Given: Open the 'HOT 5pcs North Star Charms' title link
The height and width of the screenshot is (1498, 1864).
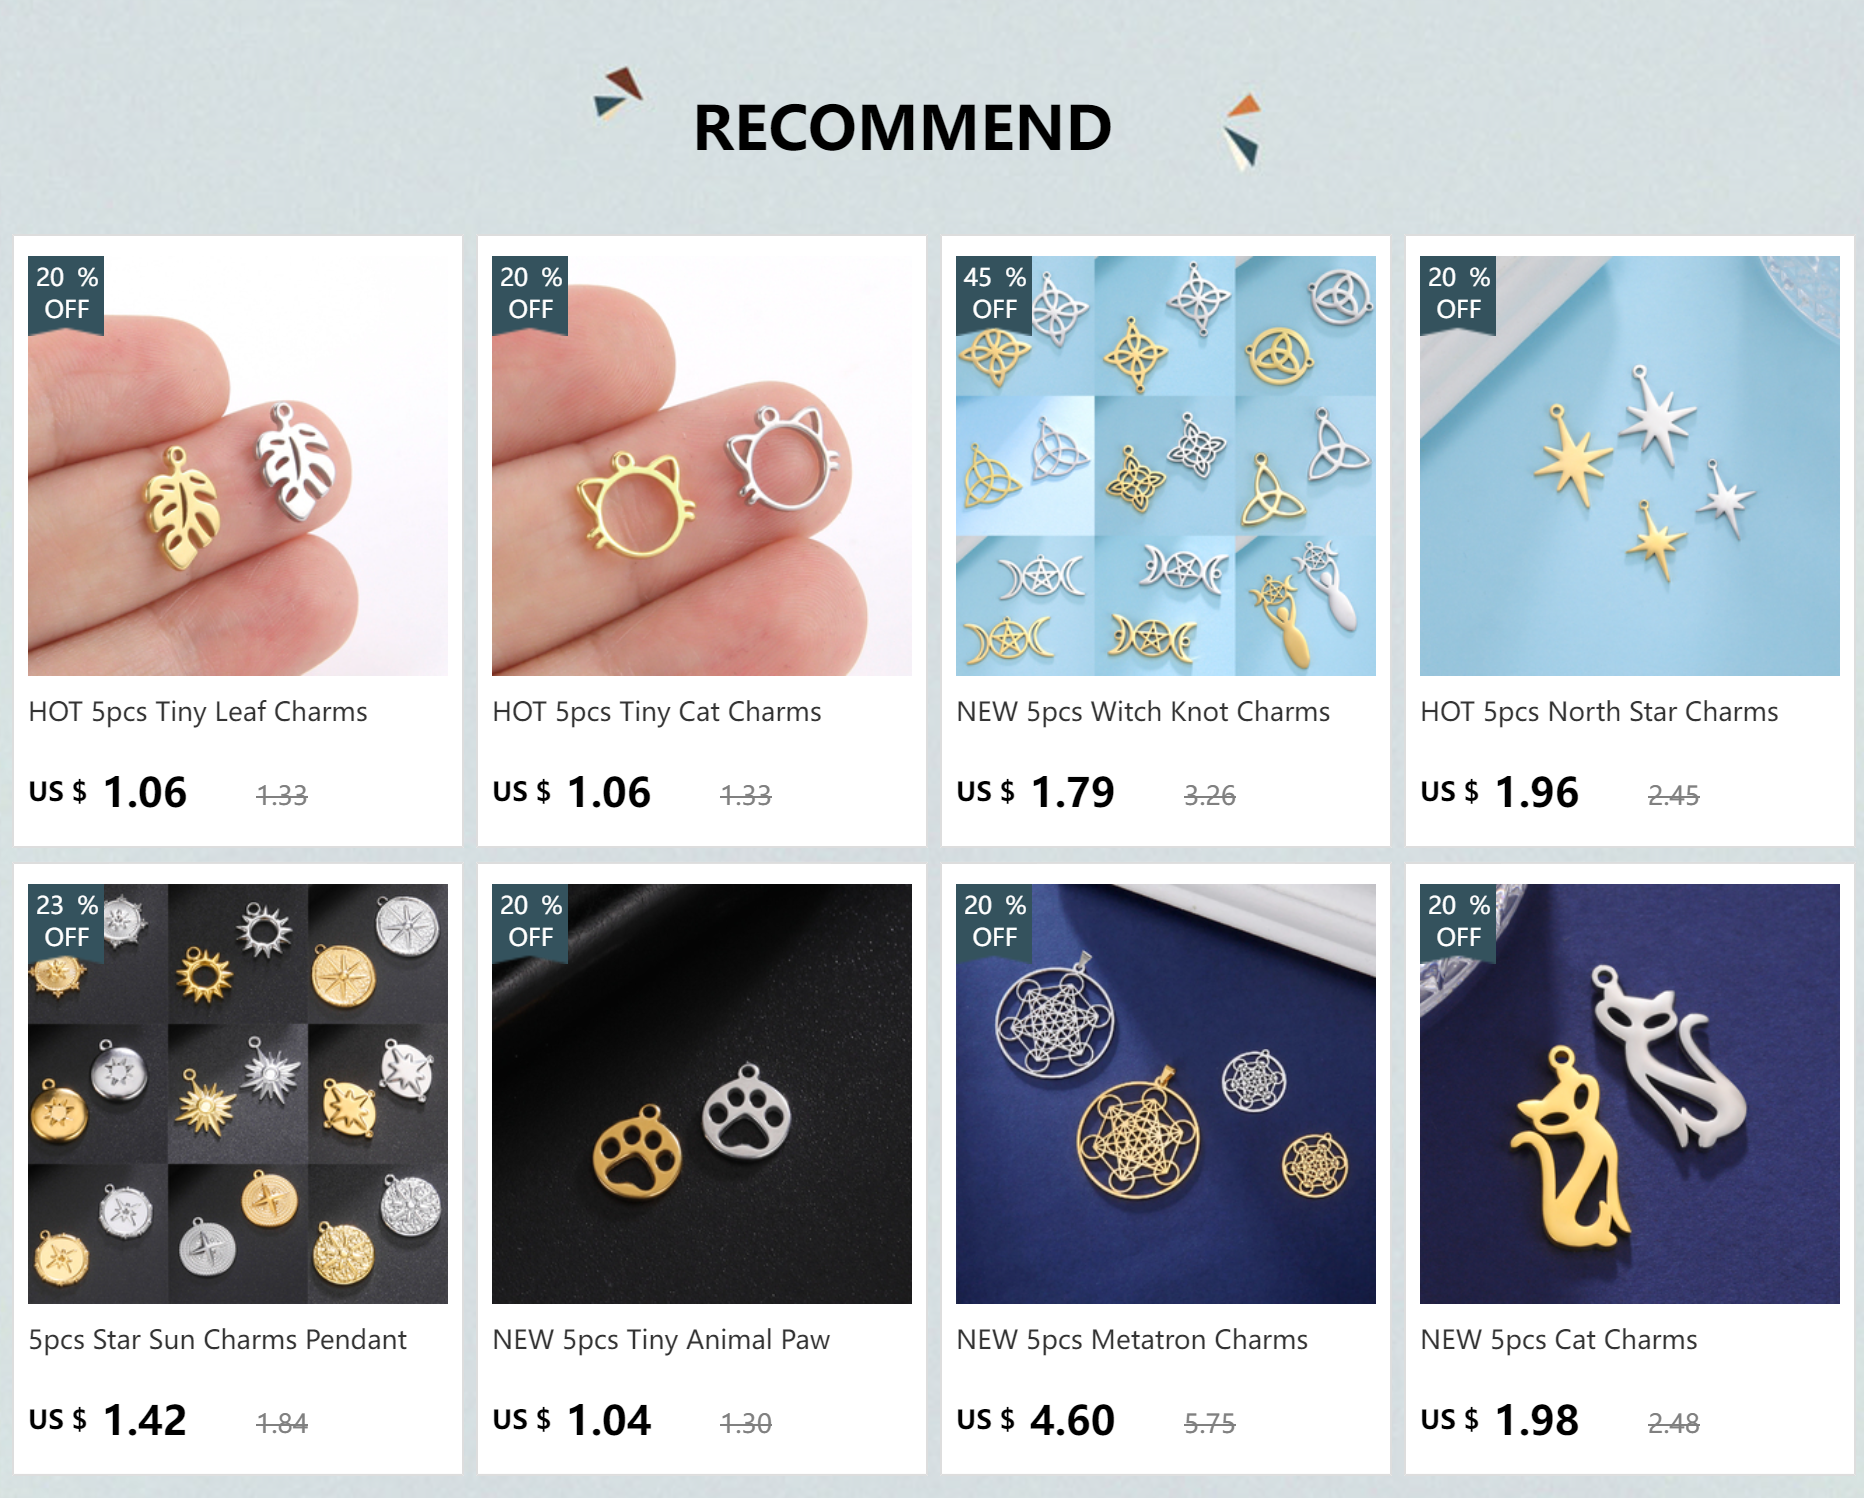Looking at the screenshot, I should pos(1599,712).
